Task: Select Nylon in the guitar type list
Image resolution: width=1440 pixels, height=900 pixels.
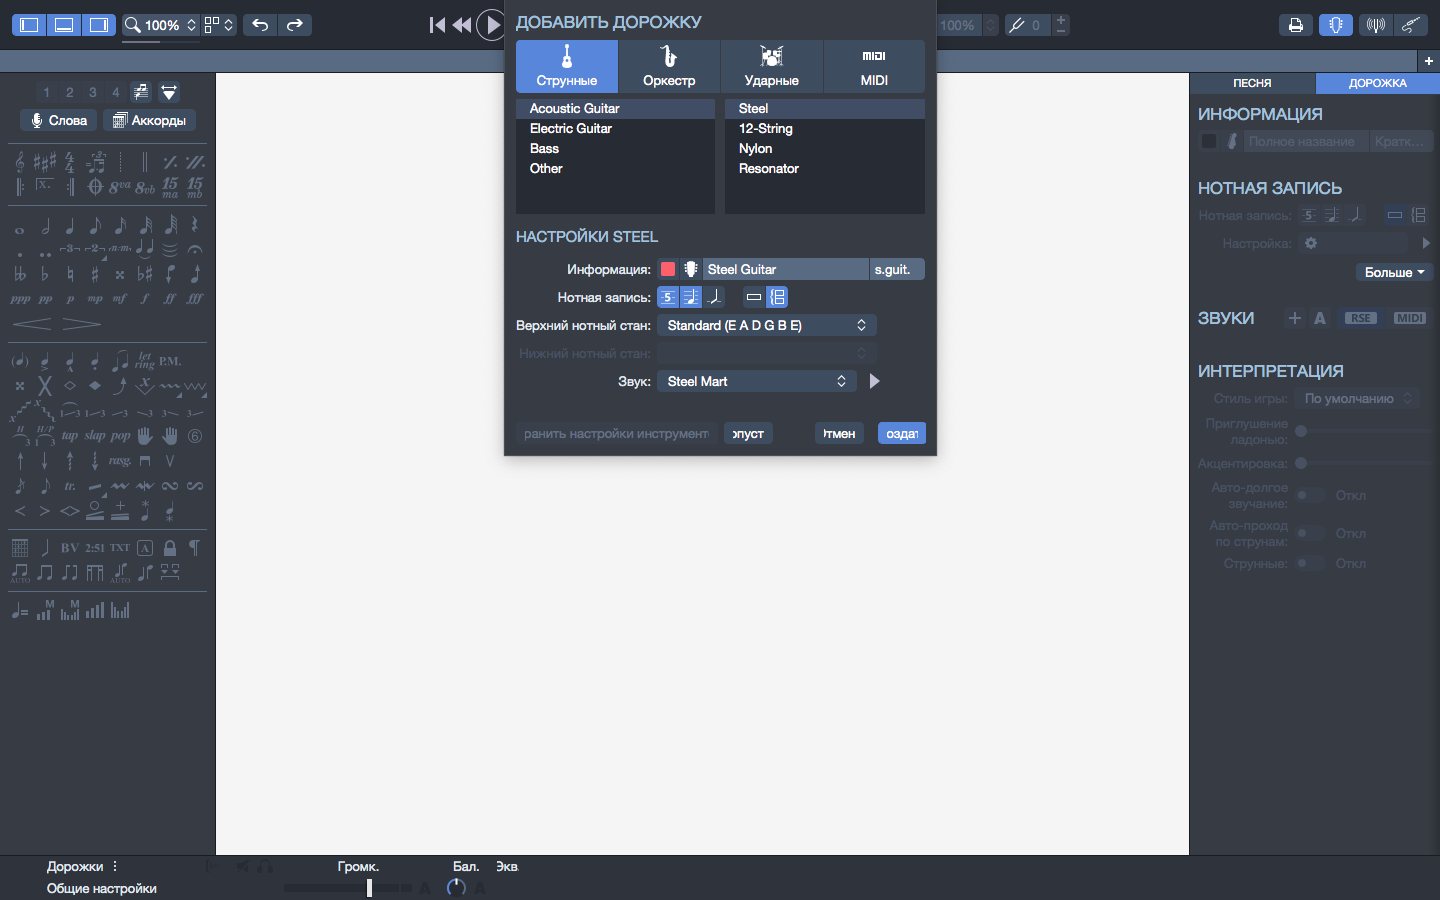Action: point(755,148)
